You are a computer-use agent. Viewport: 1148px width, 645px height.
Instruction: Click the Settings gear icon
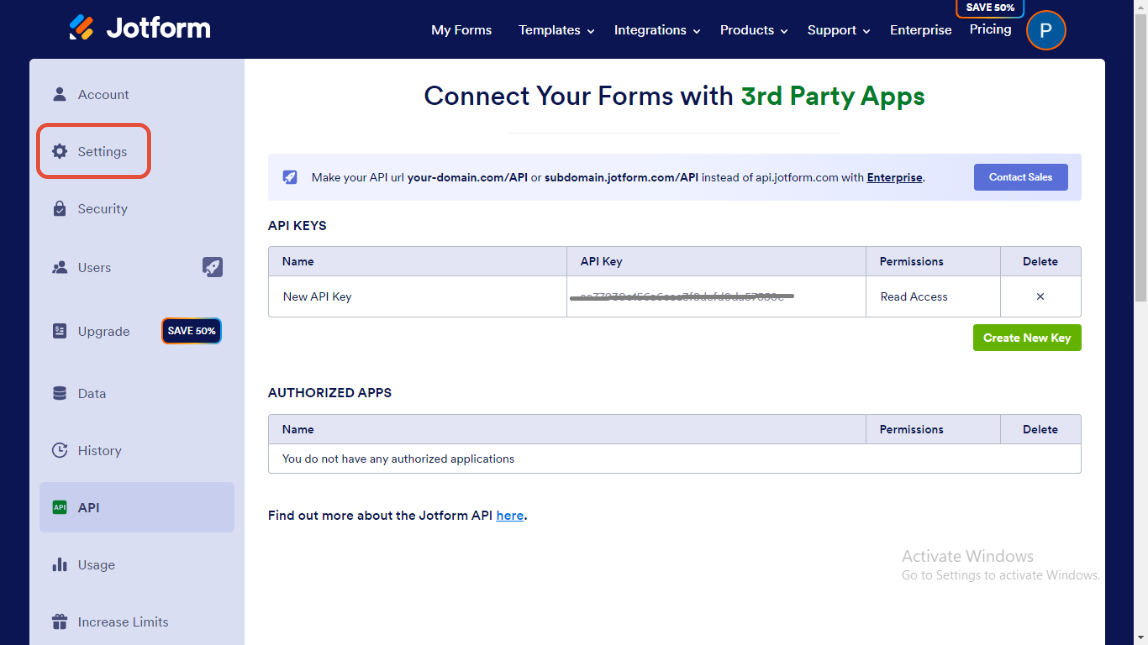coord(60,152)
